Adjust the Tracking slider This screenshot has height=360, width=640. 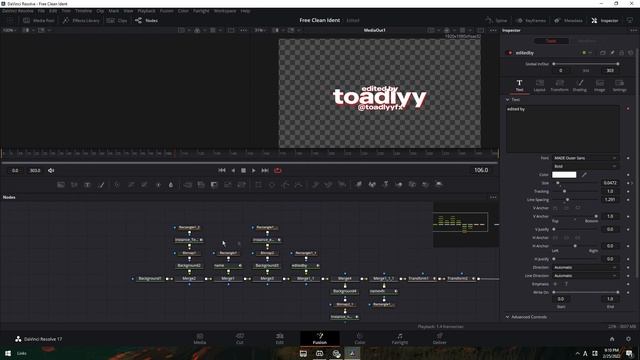pyautogui.click(x=576, y=191)
